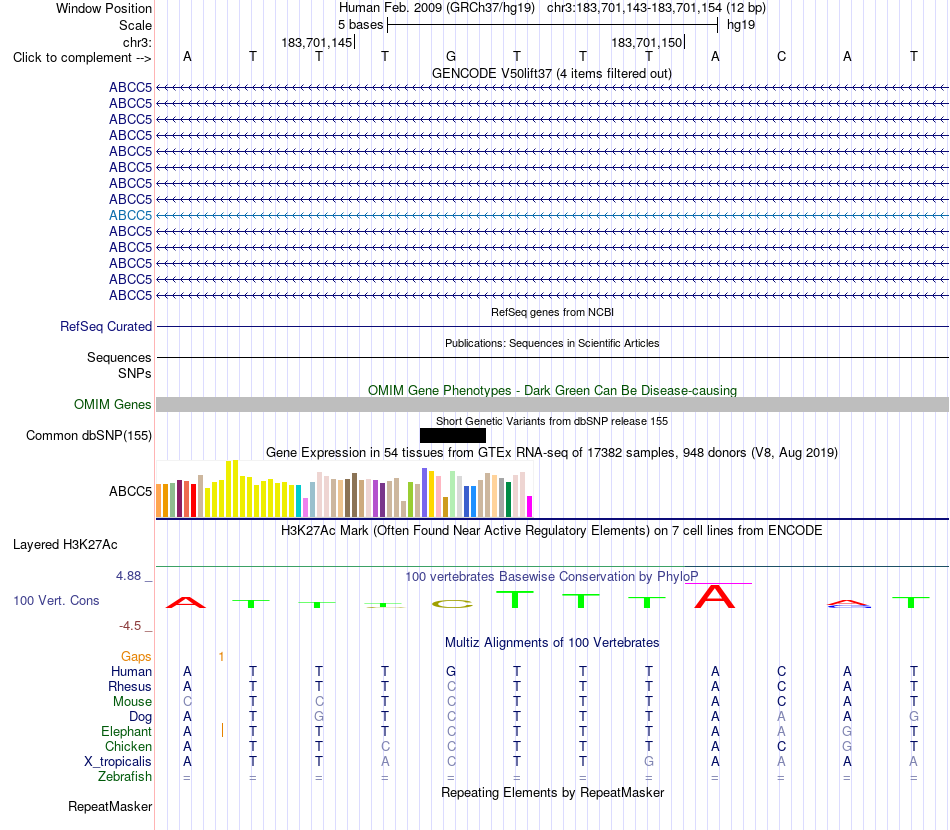The height and width of the screenshot is (830, 950).
Task: Click the G base in reference sequence row
Action: (x=451, y=56)
